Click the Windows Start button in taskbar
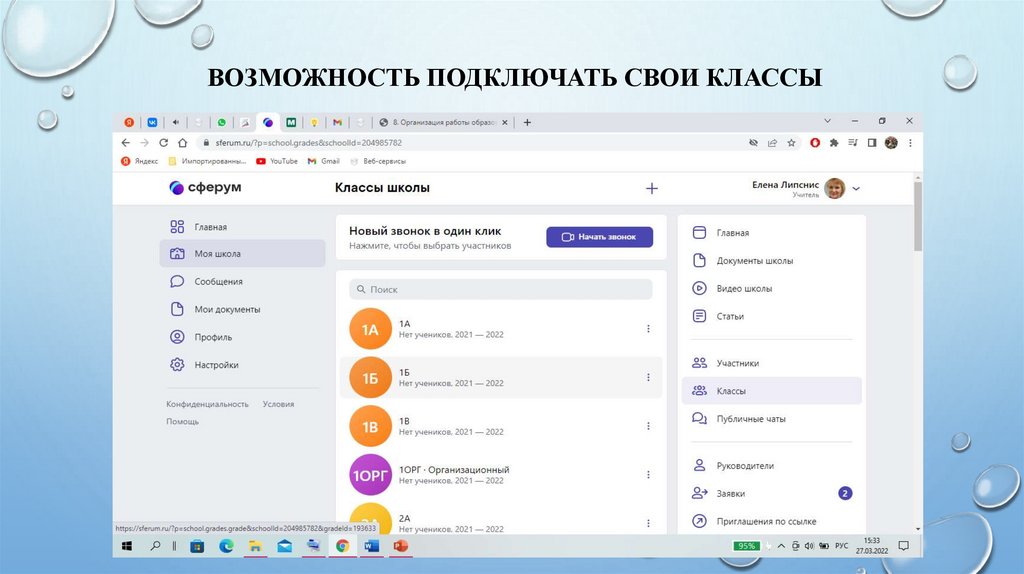This screenshot has width=1024, height=574. 127,546
